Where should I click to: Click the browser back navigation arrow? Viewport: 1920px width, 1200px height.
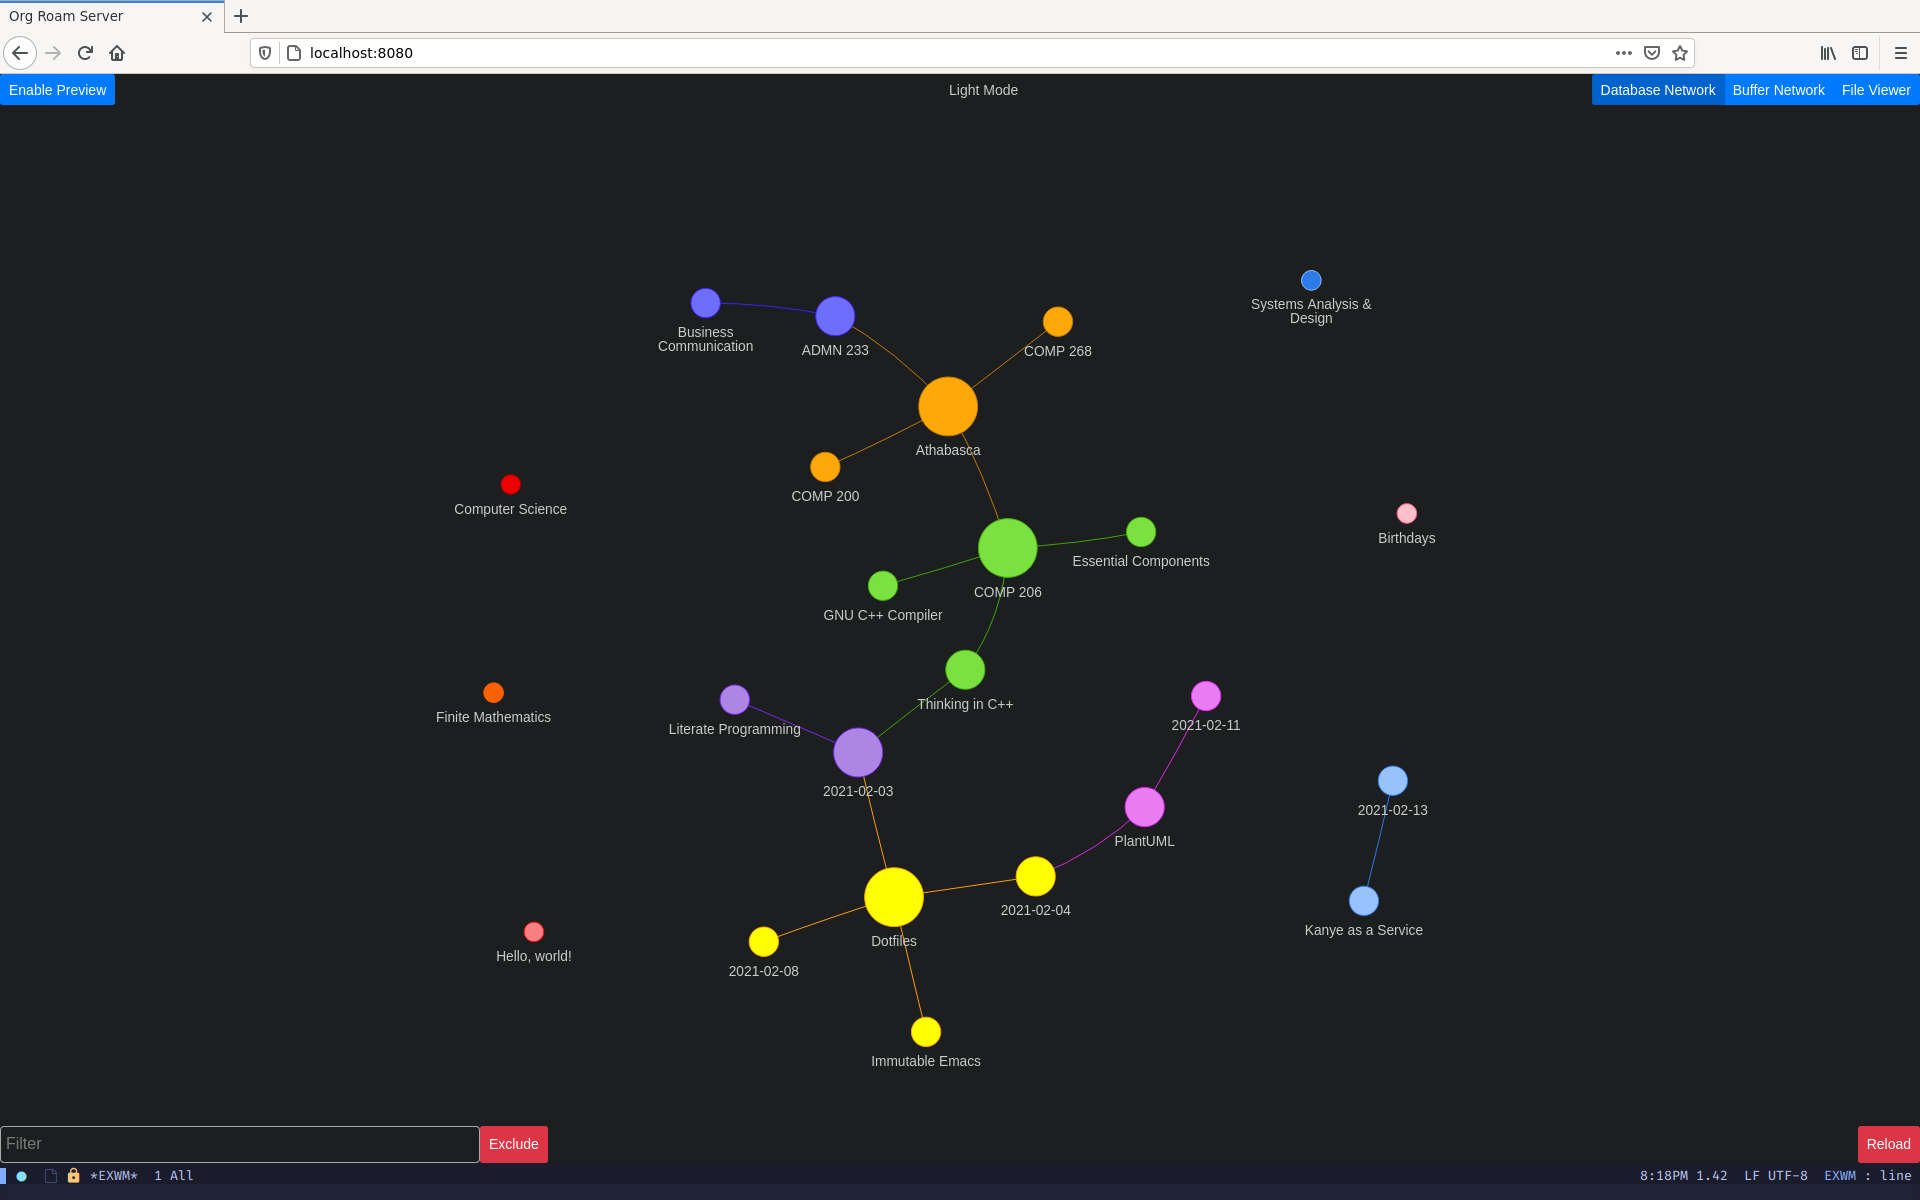click(21, 53)
